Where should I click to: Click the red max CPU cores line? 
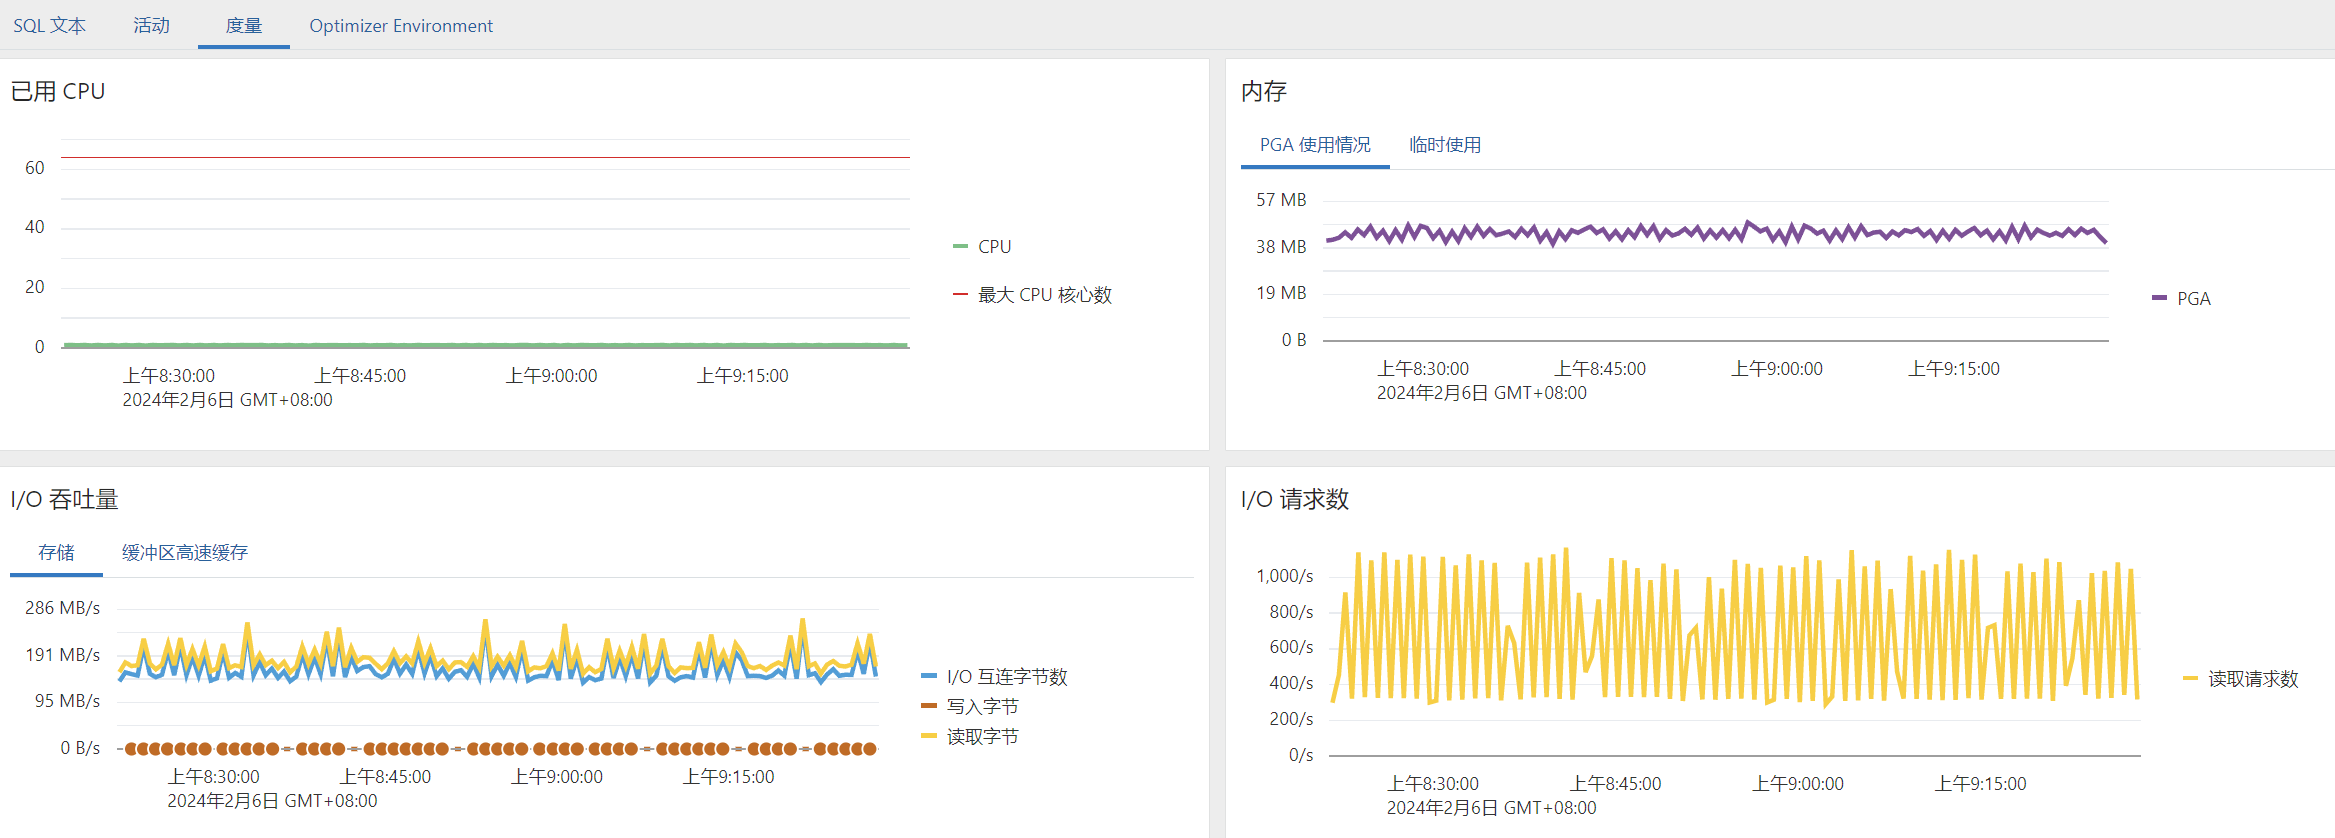[485, 157]
